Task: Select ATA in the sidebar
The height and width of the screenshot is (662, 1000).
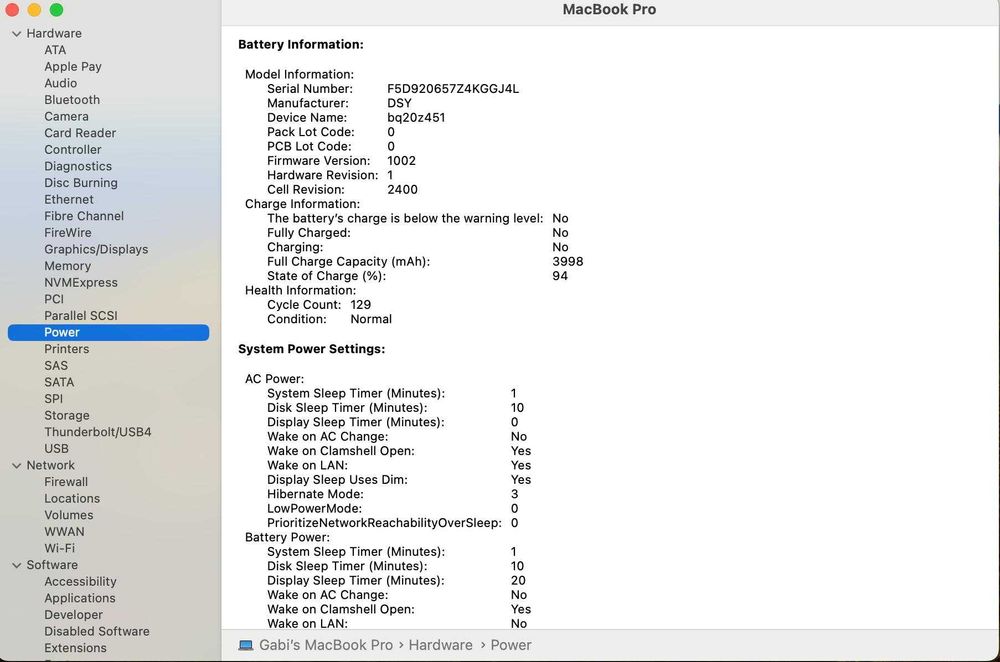Action: coord(55,50)
